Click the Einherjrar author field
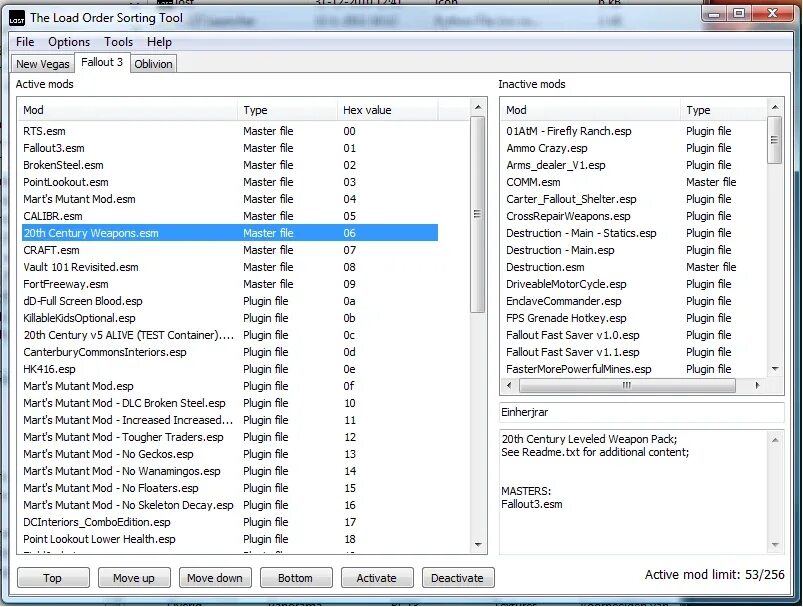The width and height of the screenshot is (803, 607). pos(641,412)
